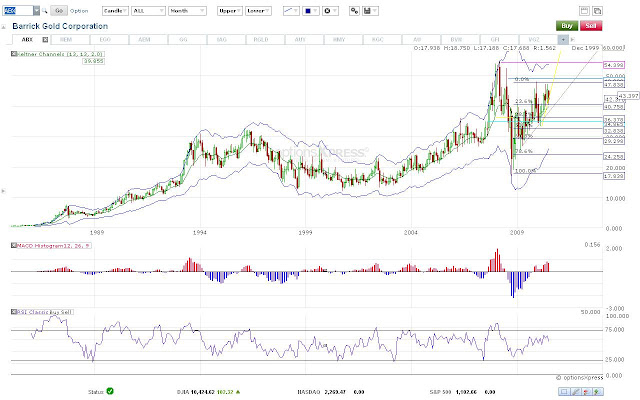Viewport: 640px width, 400px height.
Task: Click the single window layout icon
Action: pyautogui.click(x=584, y=11)
